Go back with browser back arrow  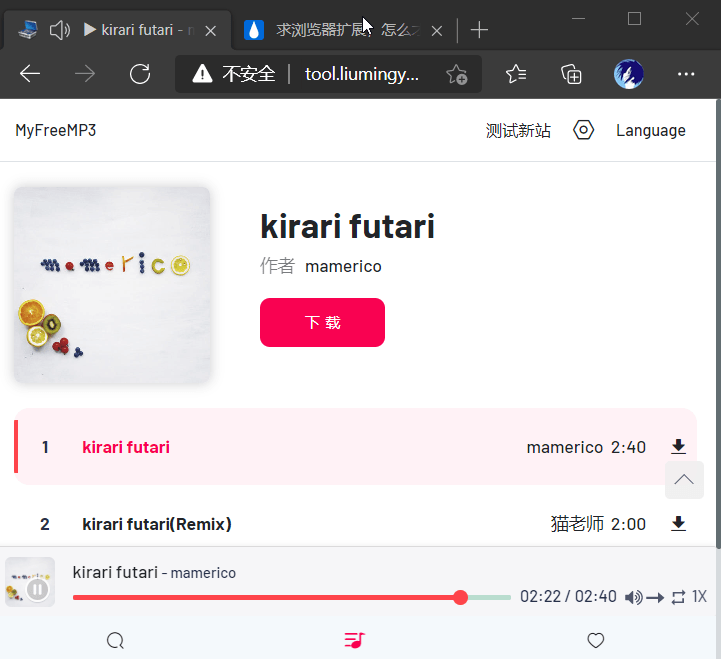point(30,74)
